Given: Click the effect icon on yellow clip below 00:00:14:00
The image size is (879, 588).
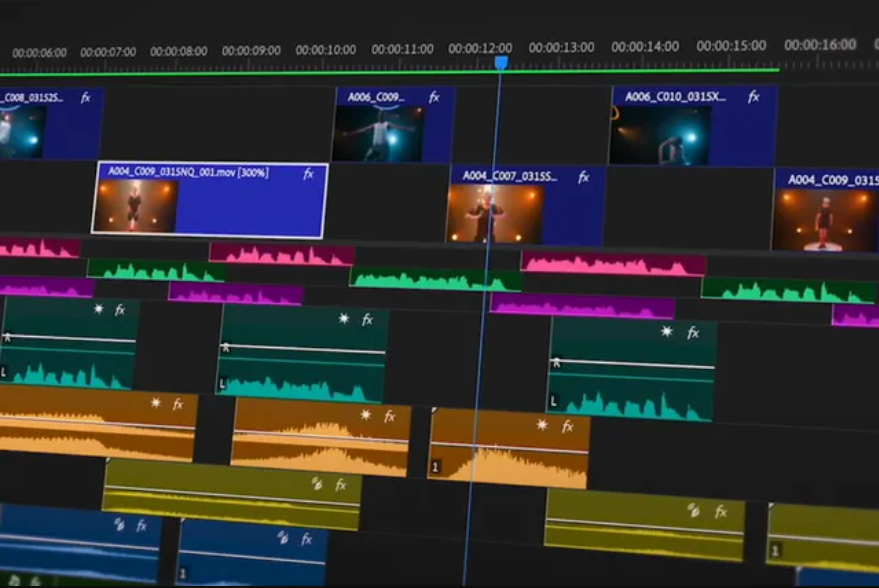Looking at the screenshot, I should (x=694, y=510).
